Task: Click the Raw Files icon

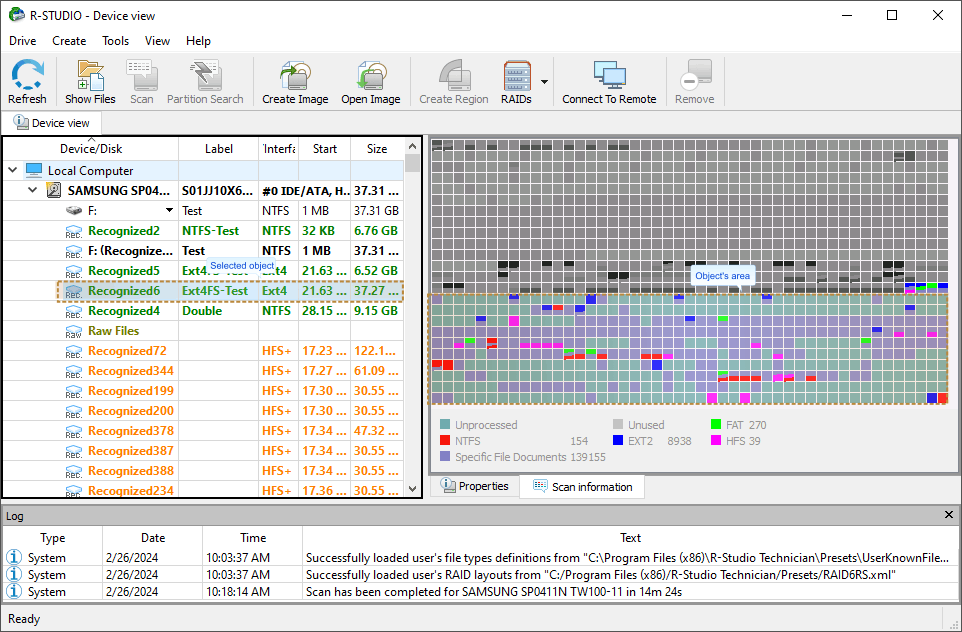Action: click(74, 331)
